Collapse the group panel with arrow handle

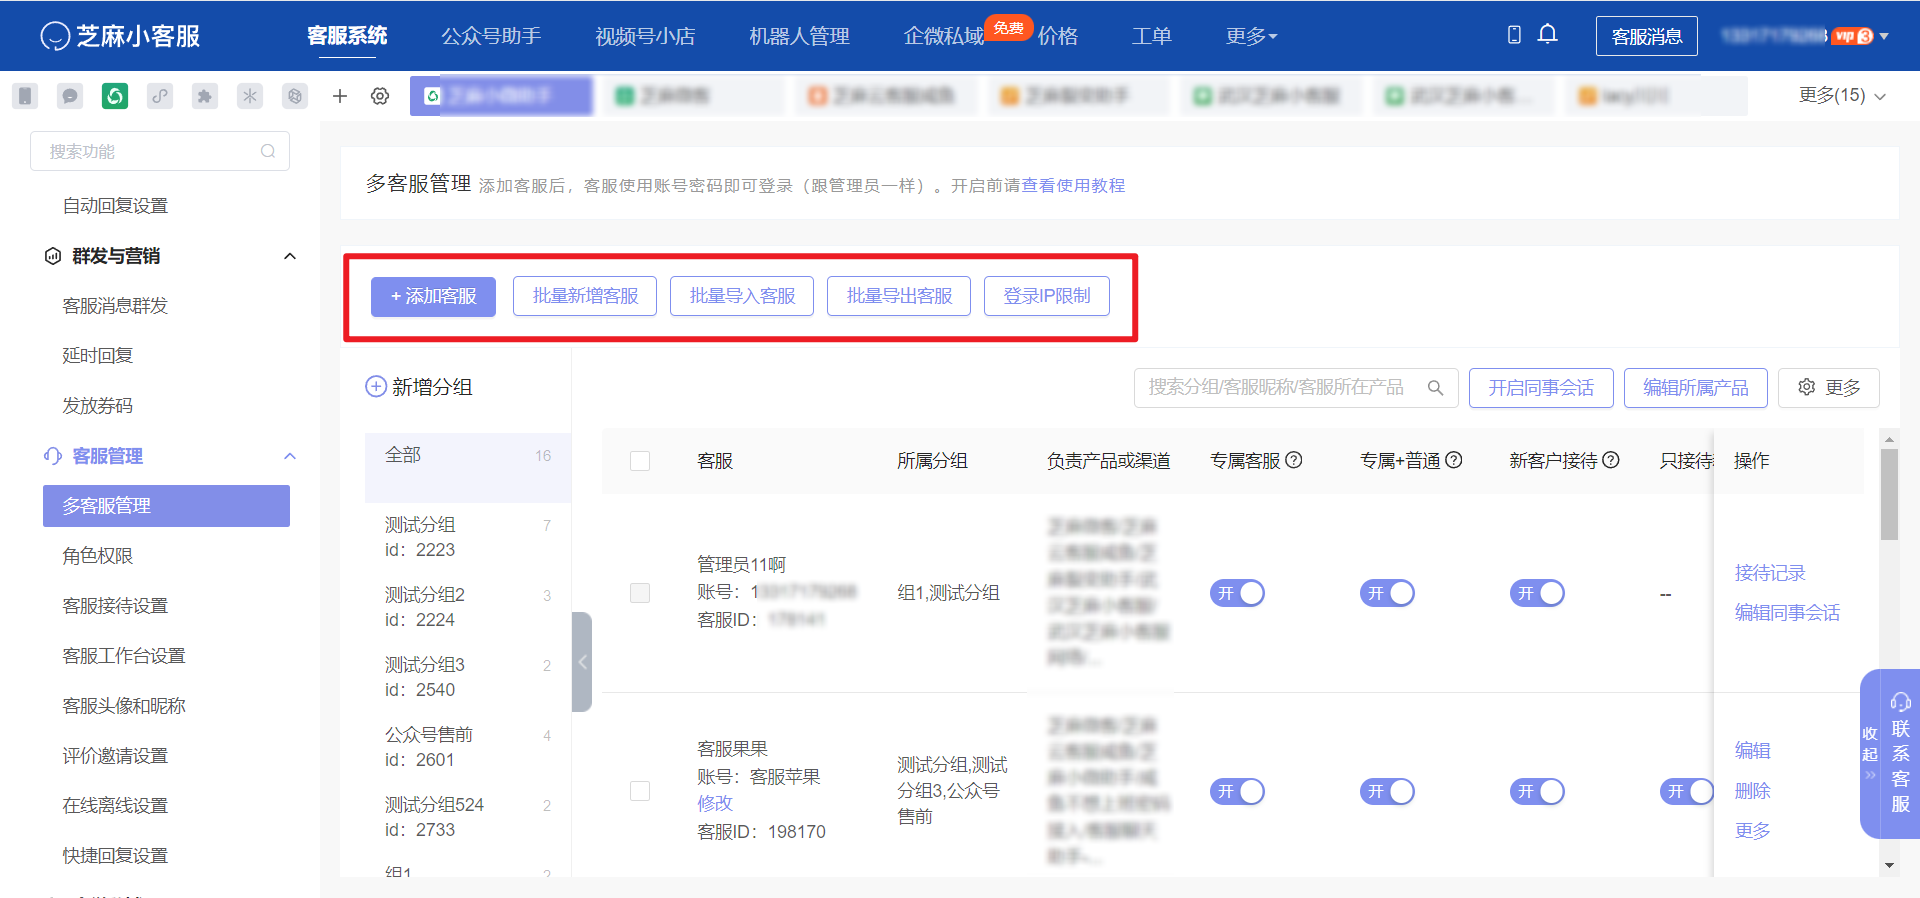(582, 662)
